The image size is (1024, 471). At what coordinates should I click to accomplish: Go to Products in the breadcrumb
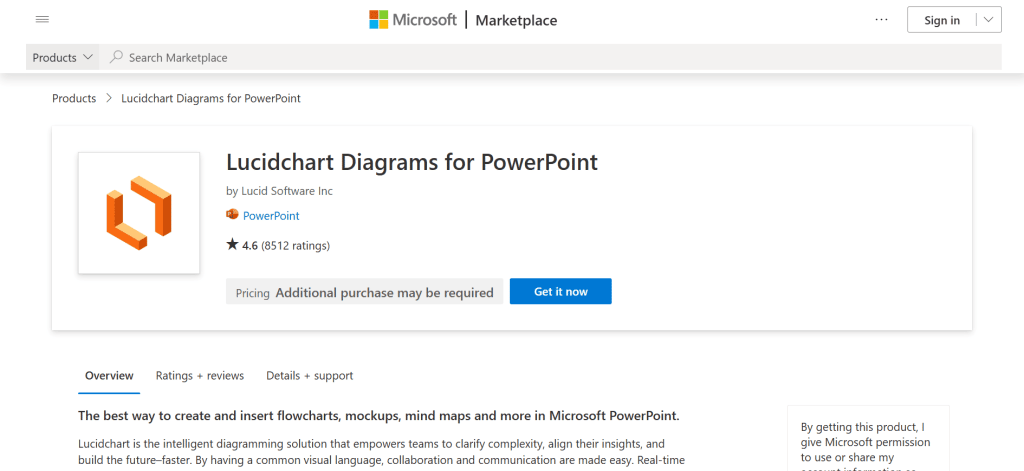click(74, 99)
